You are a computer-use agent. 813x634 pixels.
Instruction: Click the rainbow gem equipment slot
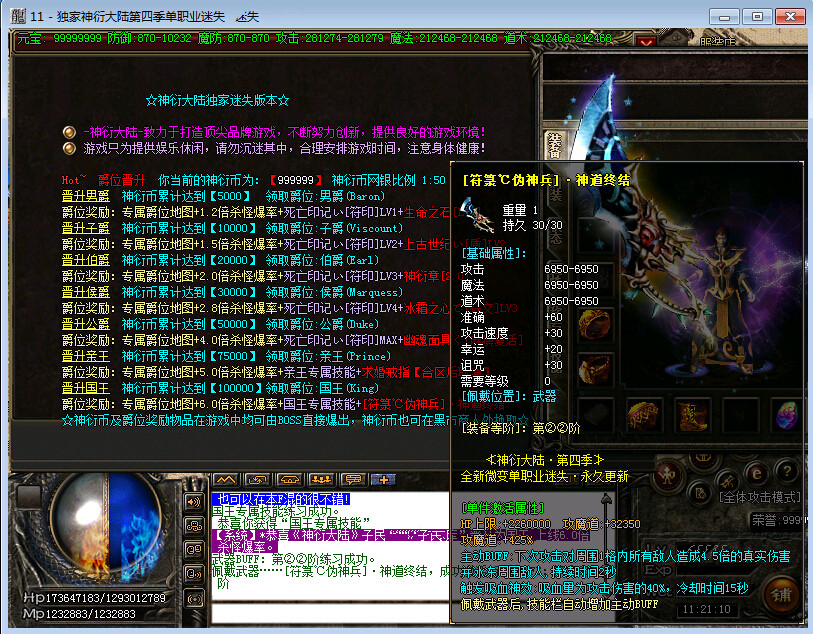click(x=787, y=415)
